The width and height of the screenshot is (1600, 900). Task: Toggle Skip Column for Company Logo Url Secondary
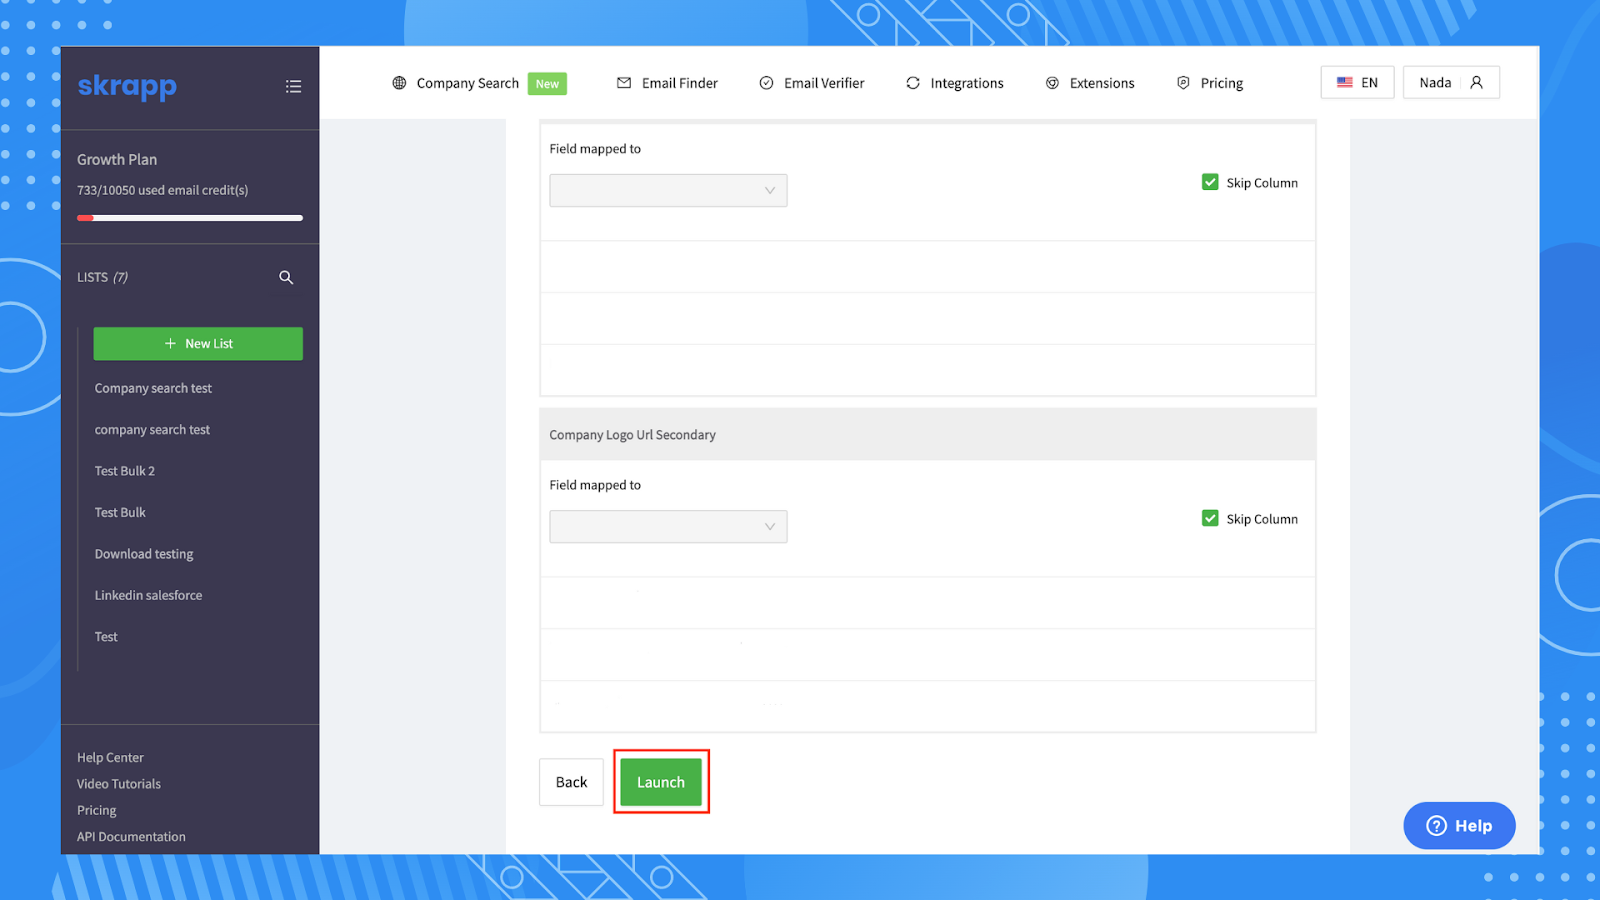coord(1210,518)
